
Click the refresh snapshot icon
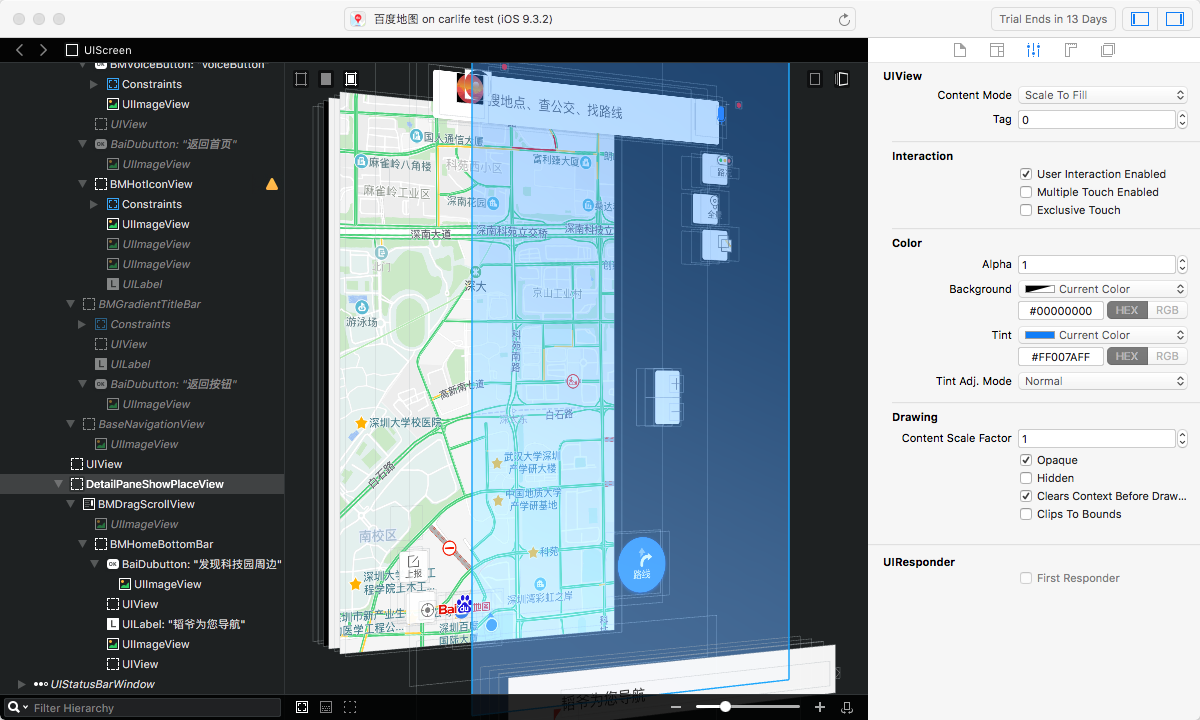point(844,19)
